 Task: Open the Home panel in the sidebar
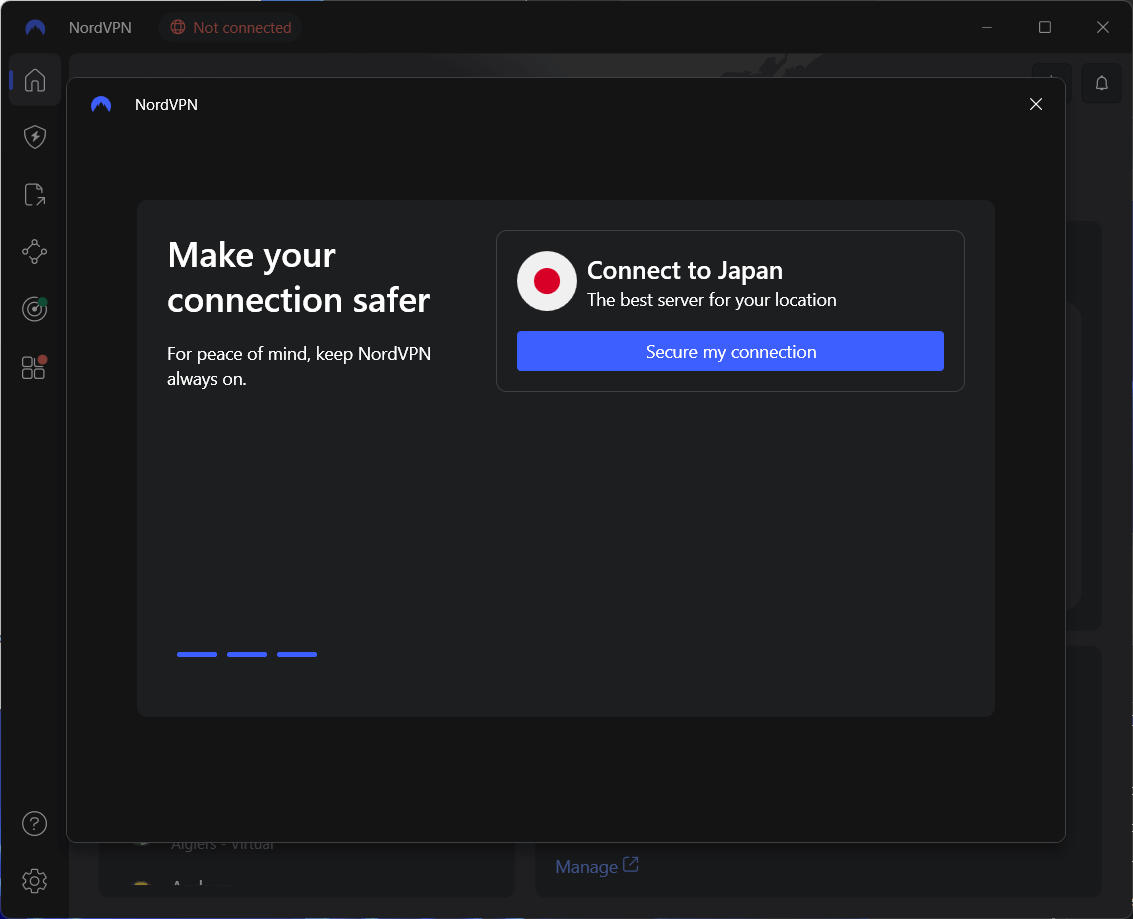[x=34, y=80]
